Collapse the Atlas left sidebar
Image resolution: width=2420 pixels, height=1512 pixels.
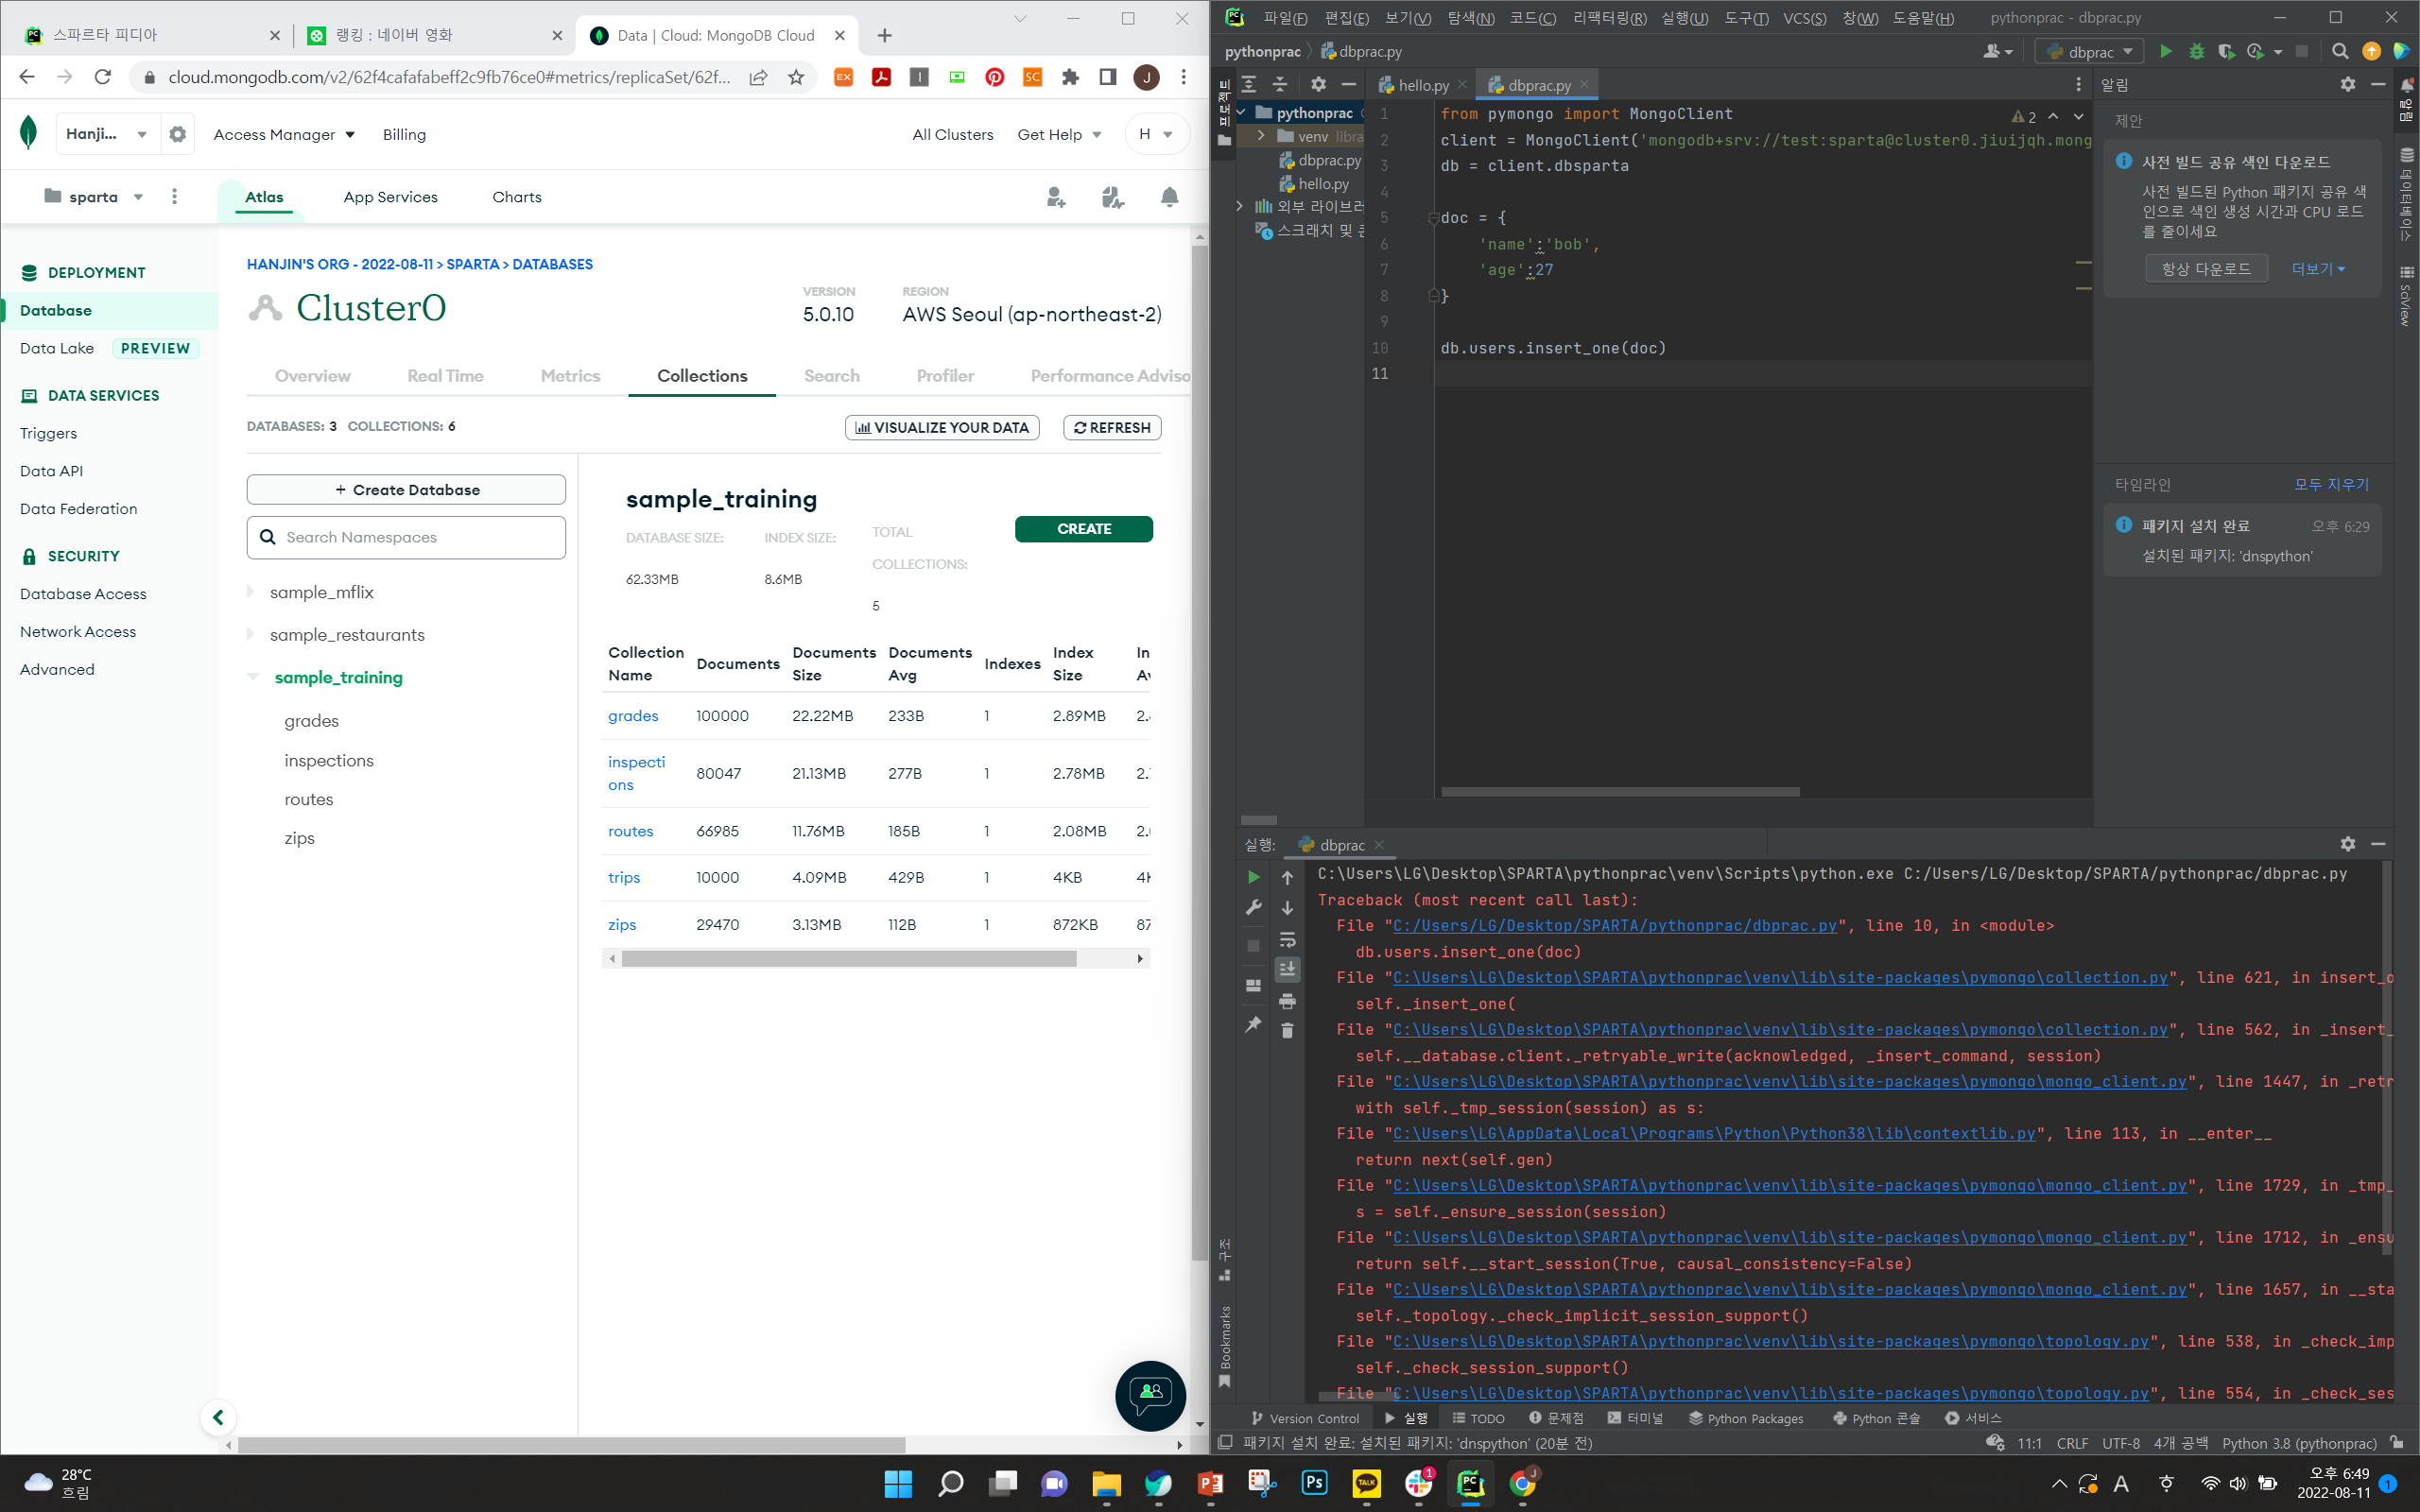click(218, 1417)
